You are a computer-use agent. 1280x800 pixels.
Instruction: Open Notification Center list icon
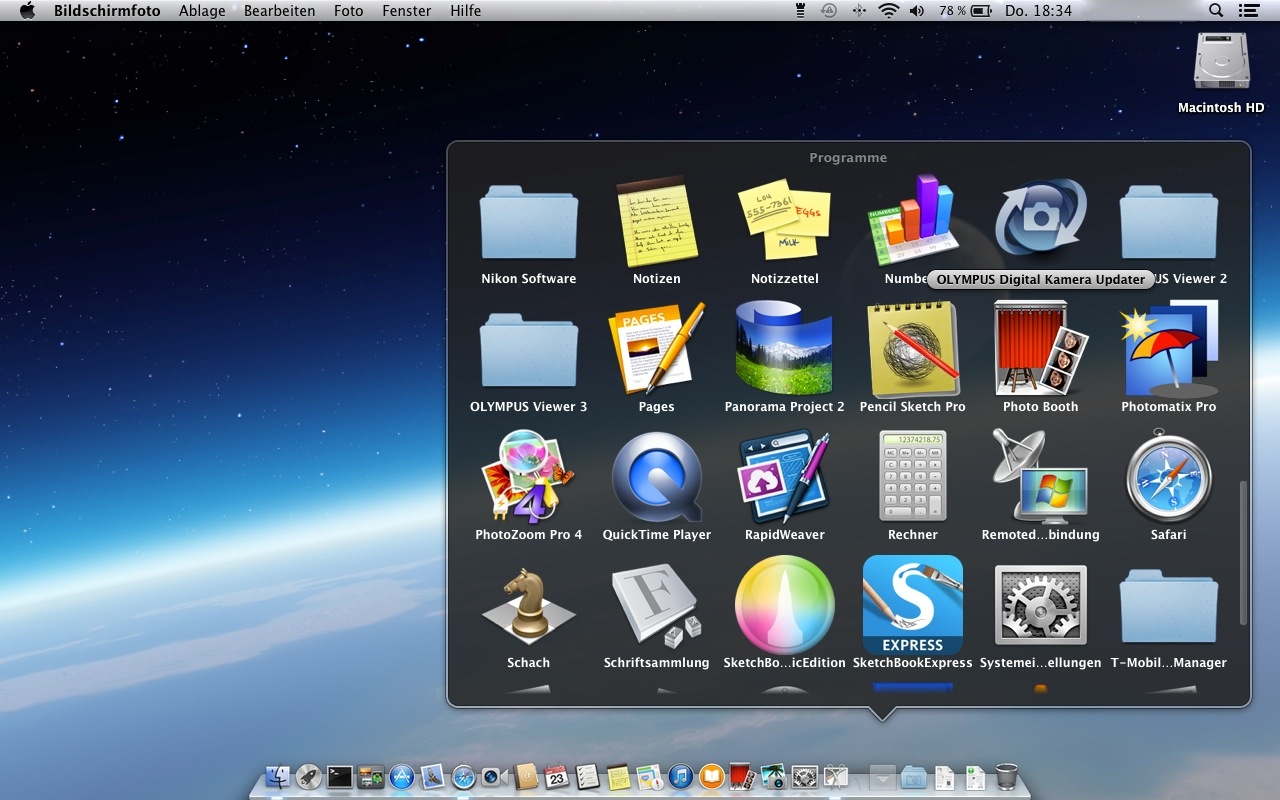pos(1248,11)
